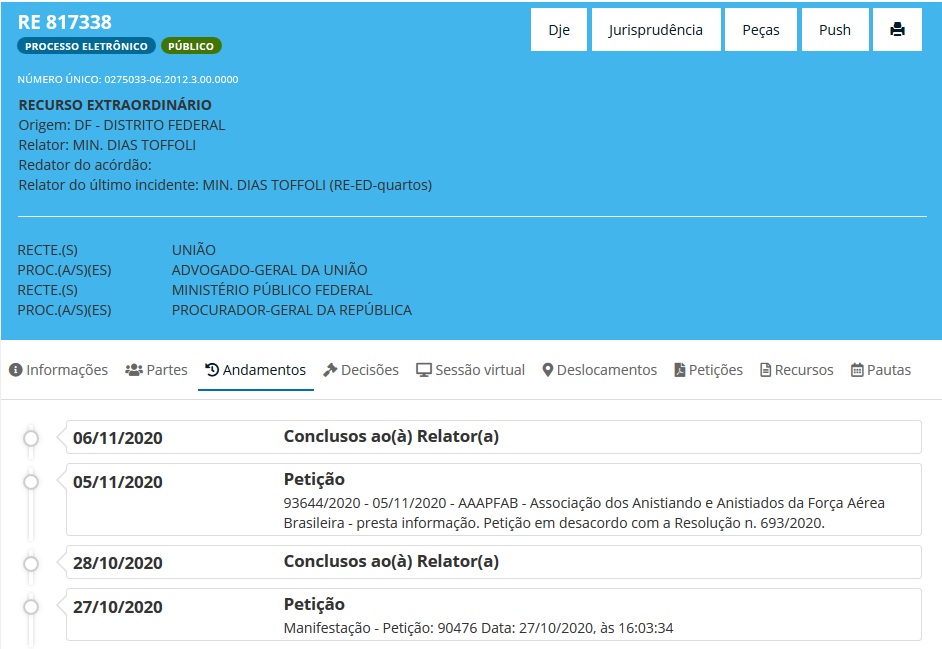Image resolution: width=942 pixels, height=649 pixels.
Task: Click MINISTÉRIO PÚBLICO FEDERAL text
Action: pyautogui.click(x=272, y=290)
